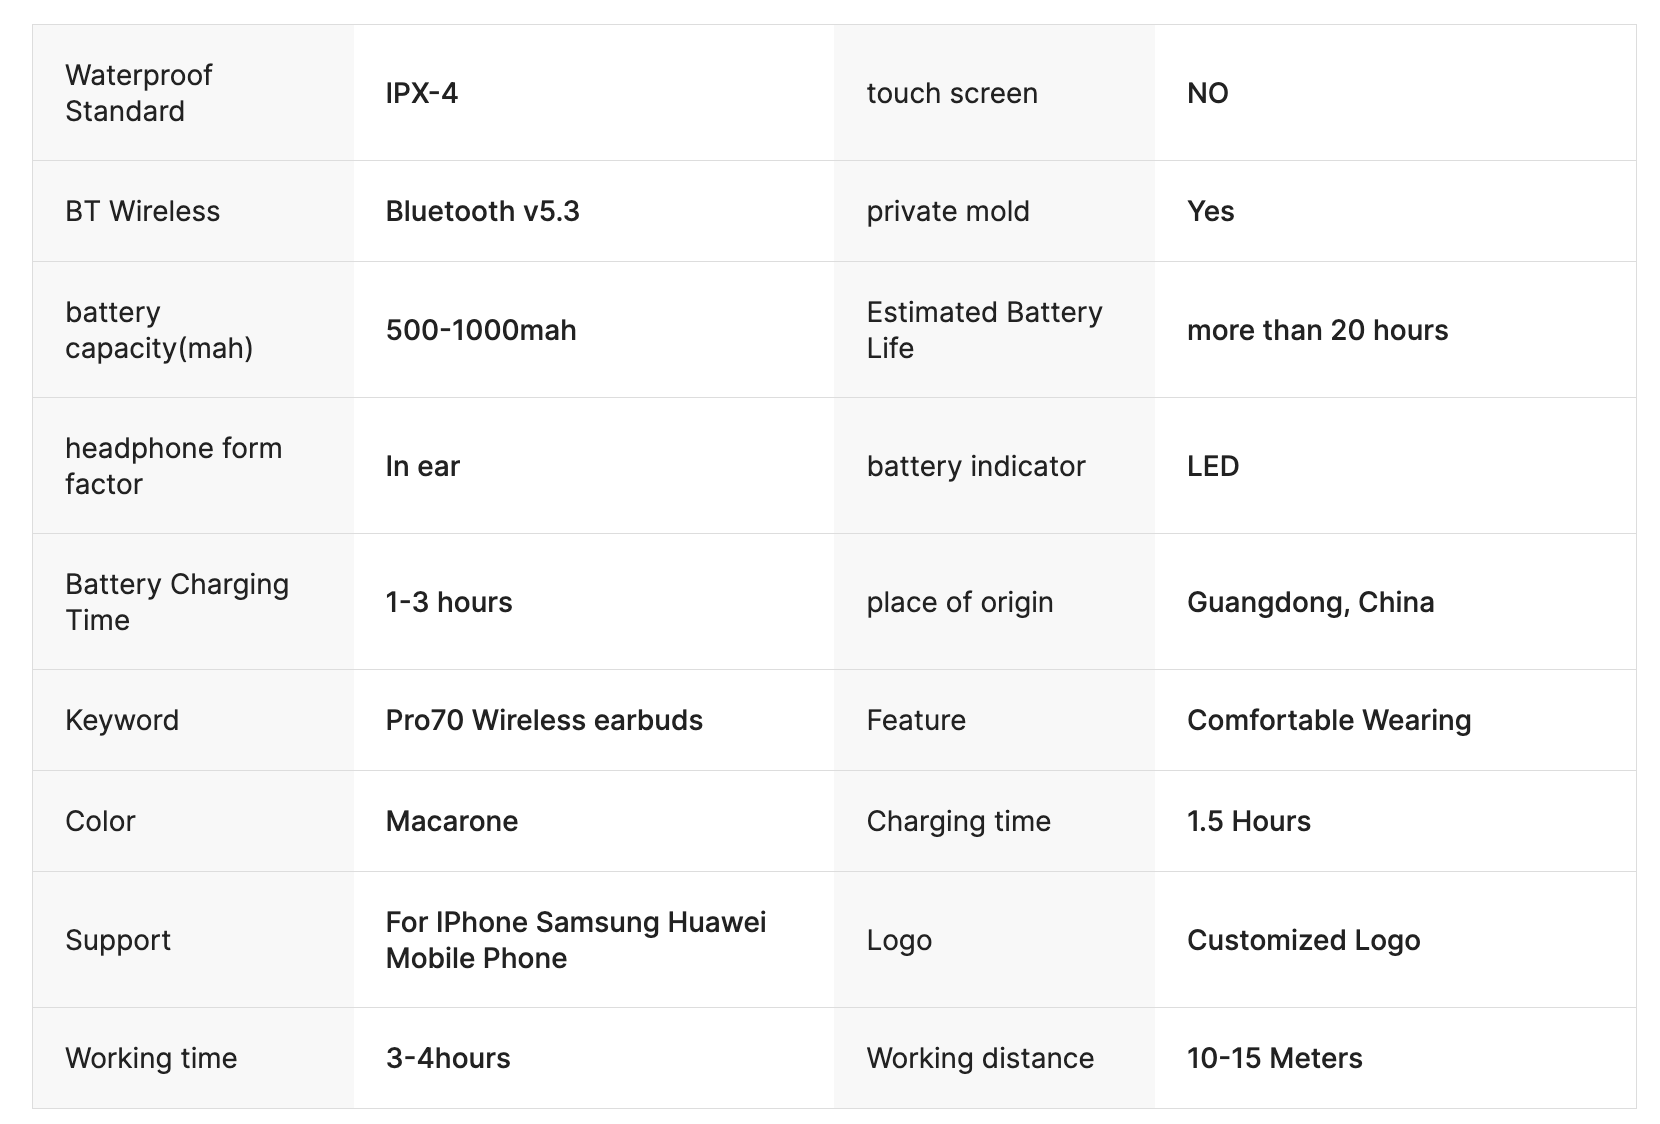Image resolution: width=1660 pixels, height=1124 pixels.
Task: Select the 'private mold' attribute label
Action: click(948, 211)
